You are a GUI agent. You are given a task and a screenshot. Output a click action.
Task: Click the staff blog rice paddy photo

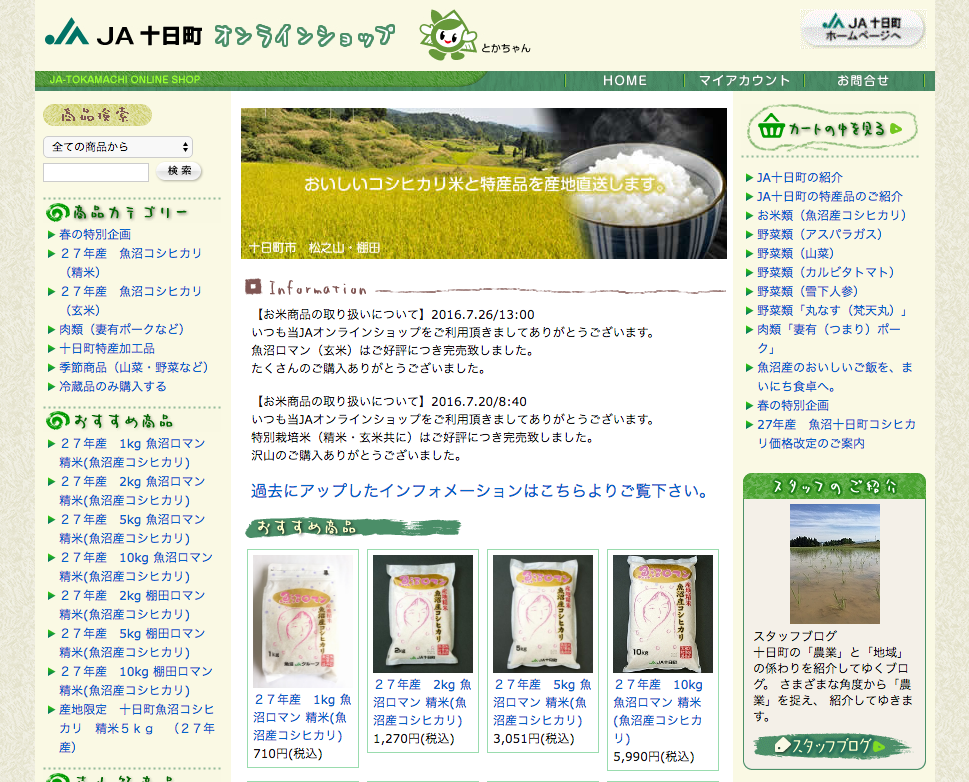point(835,564)
